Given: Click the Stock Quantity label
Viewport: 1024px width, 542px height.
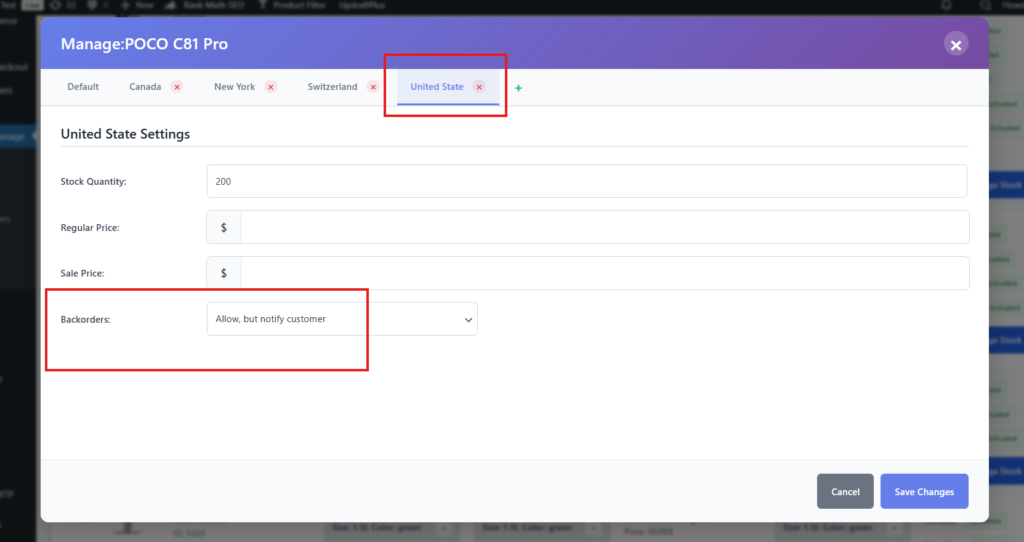Looking at the screenshot, I should pos(93,182).
